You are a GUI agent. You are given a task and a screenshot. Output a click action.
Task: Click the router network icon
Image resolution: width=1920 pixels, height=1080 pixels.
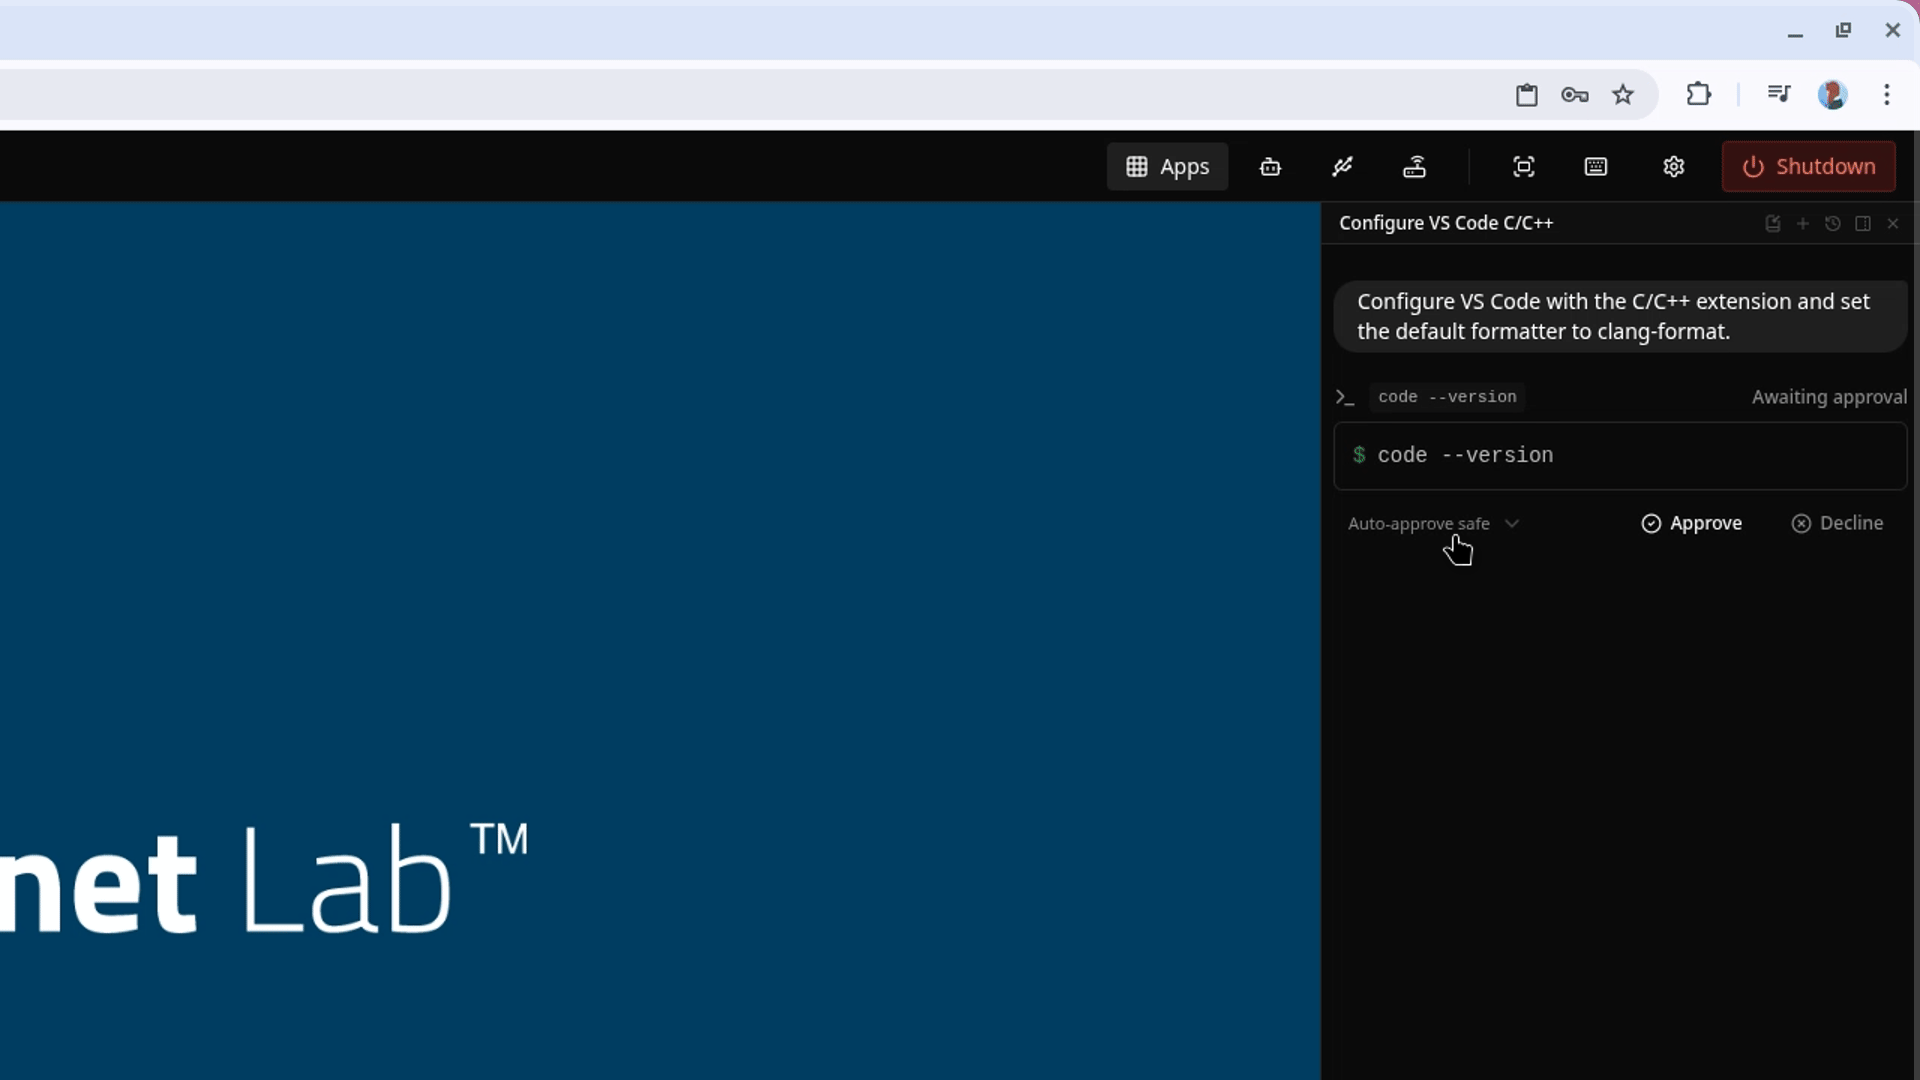click(x=1414, y=167)
